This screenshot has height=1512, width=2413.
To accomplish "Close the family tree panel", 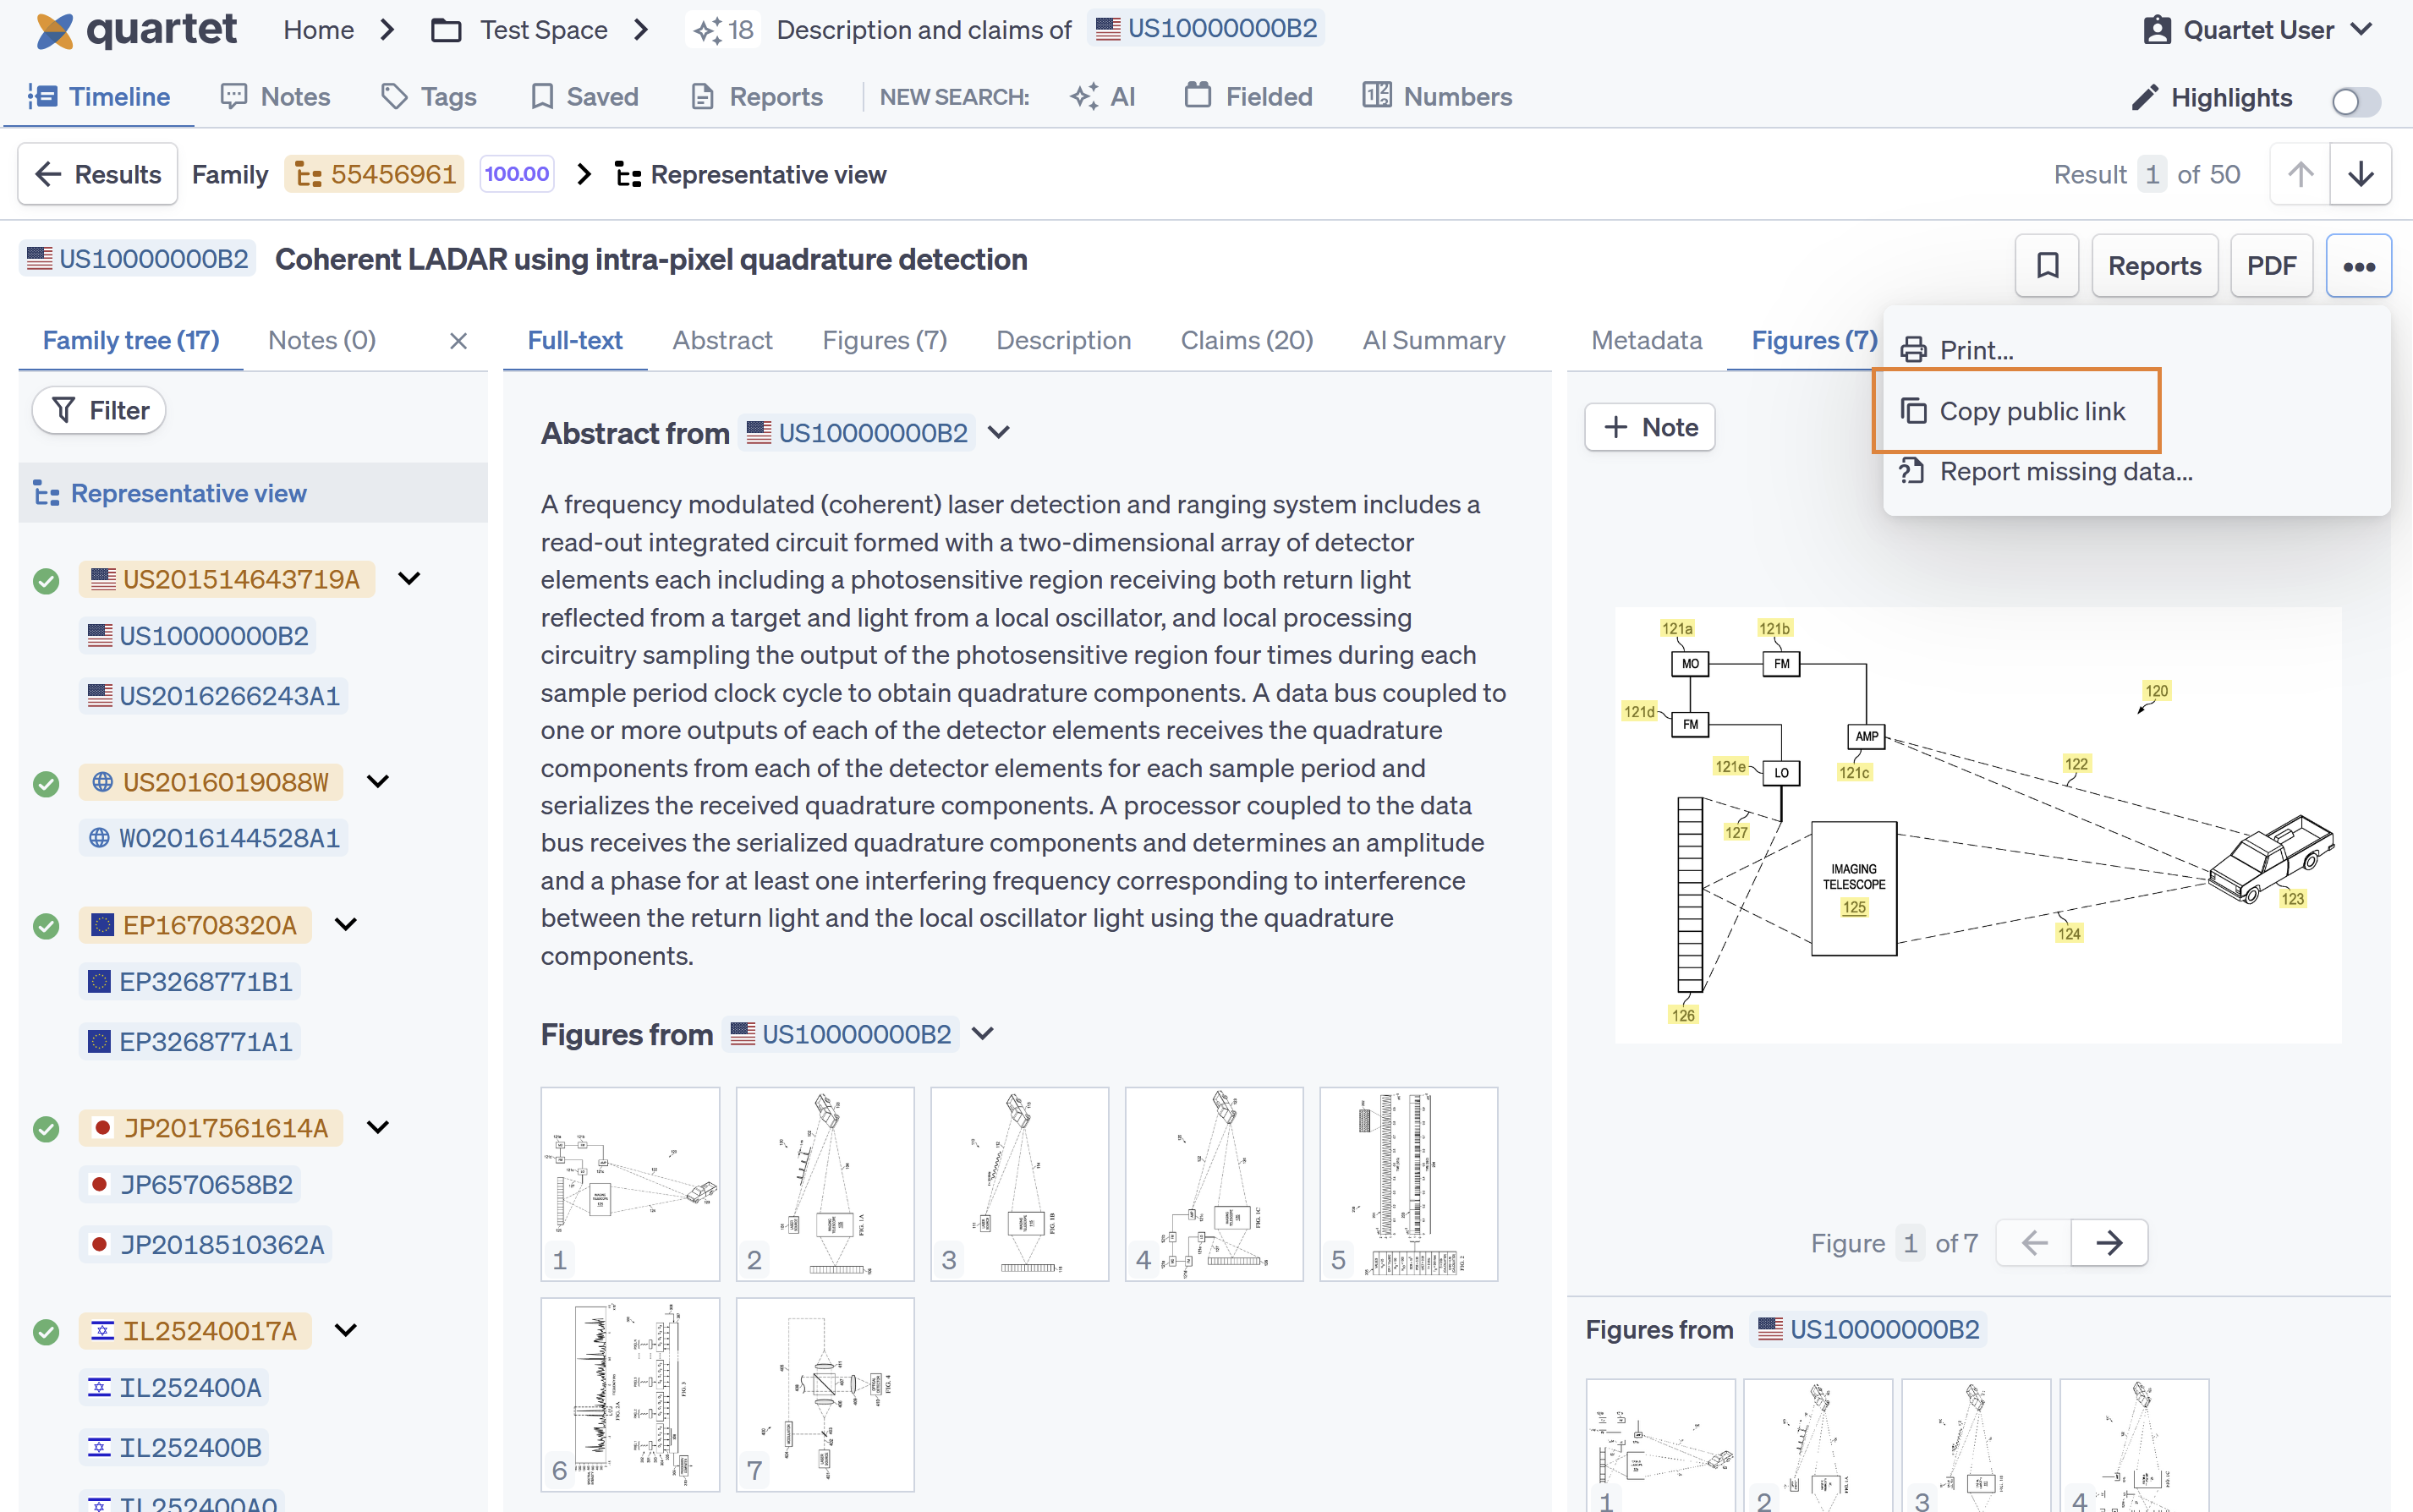I will pyautogui.click(x=458, y=341).
